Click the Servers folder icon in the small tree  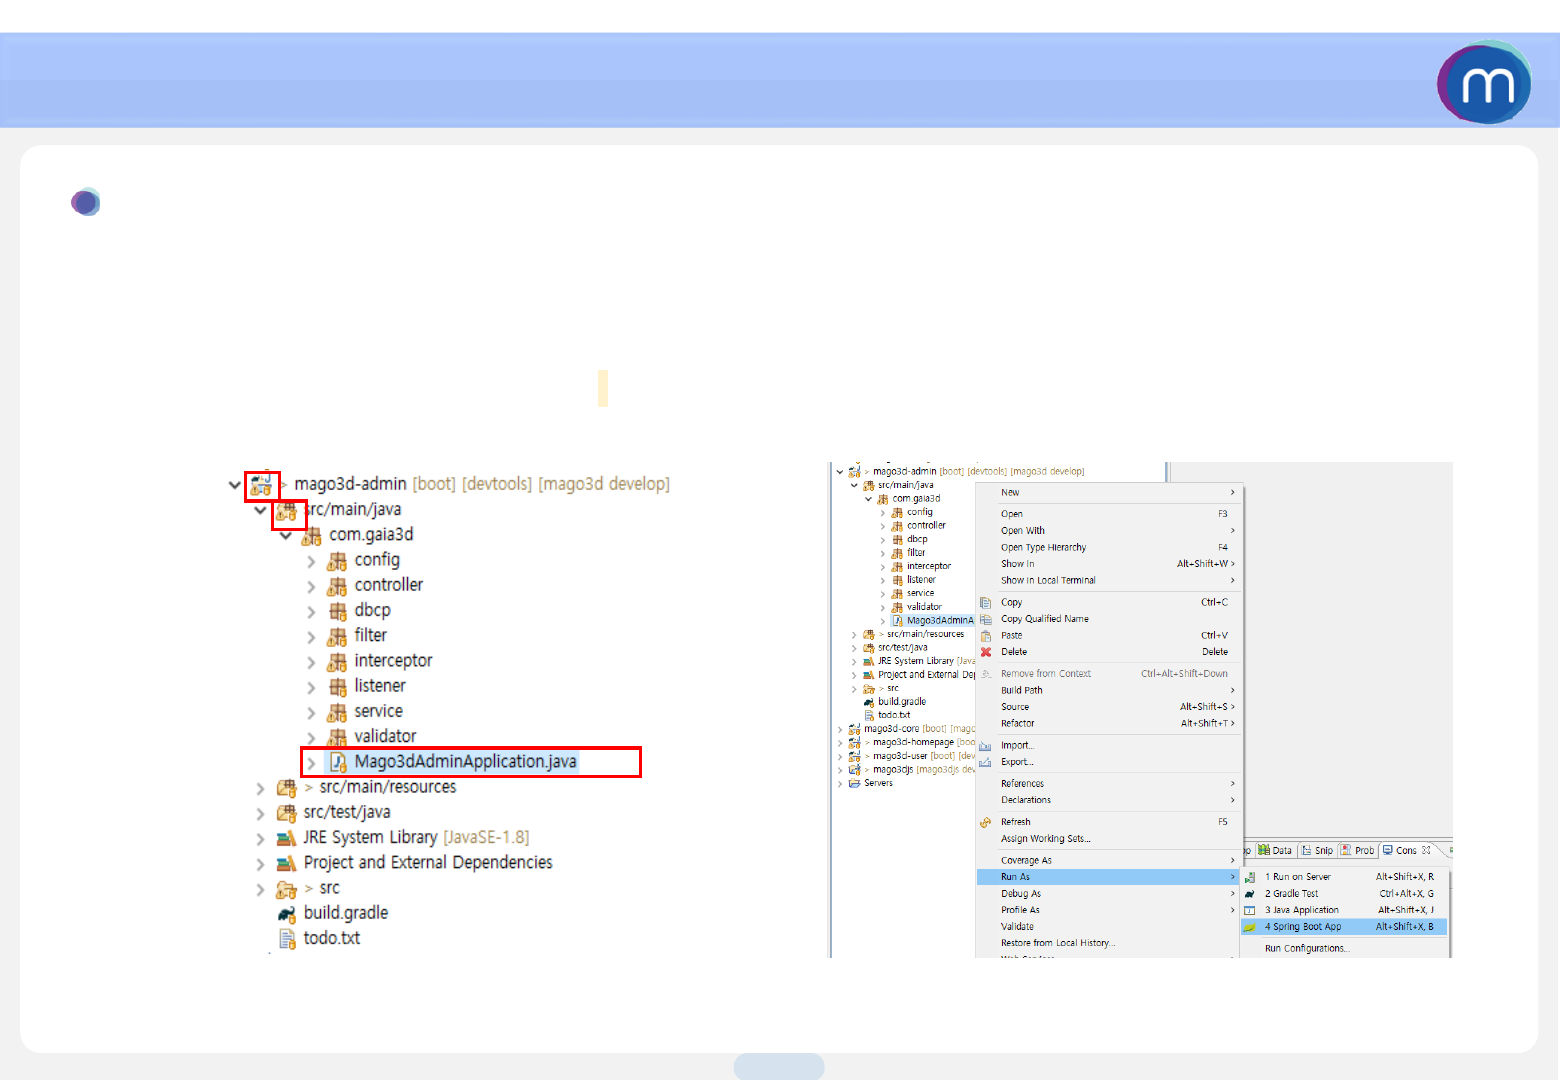pyautogui.click(x=855, y=783)
